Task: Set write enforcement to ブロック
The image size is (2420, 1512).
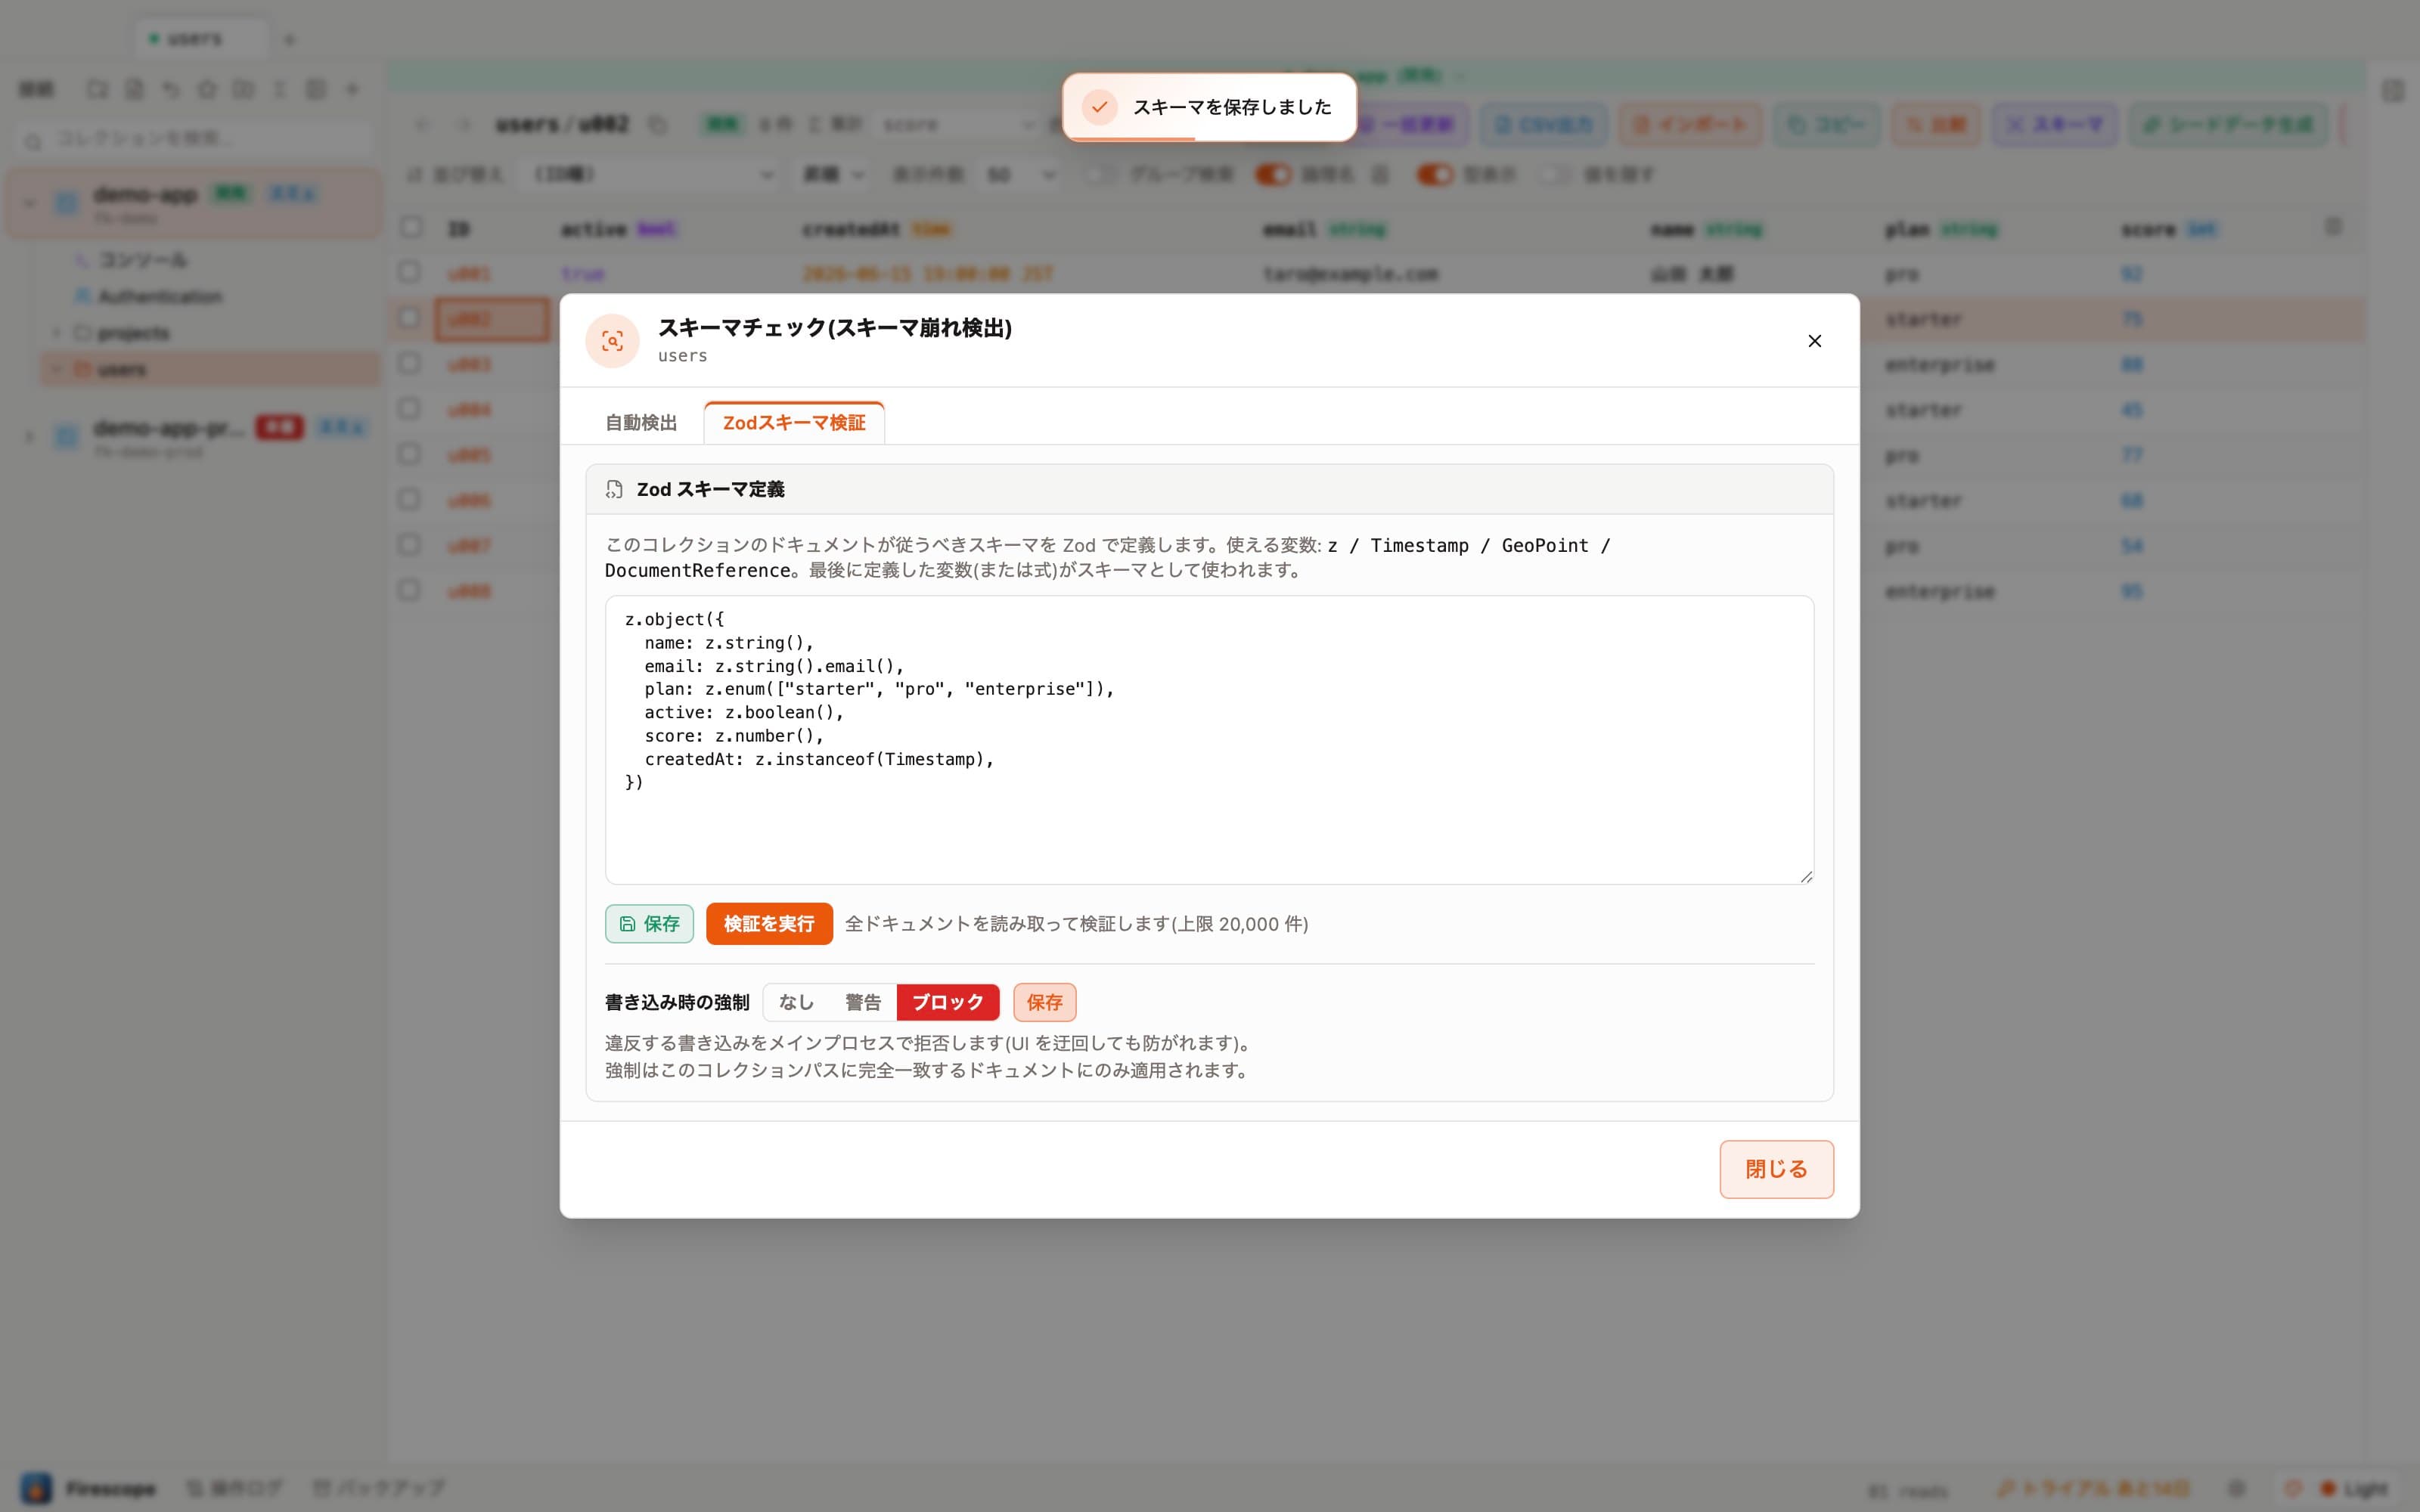Action: (x=947, y=1002)
